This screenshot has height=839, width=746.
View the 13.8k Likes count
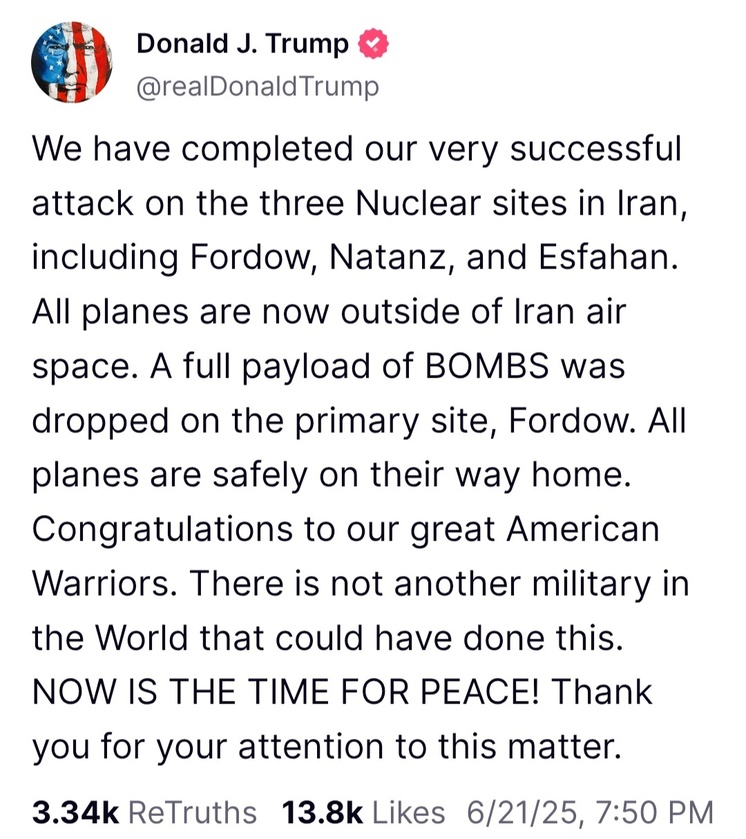tap(322, 812)
